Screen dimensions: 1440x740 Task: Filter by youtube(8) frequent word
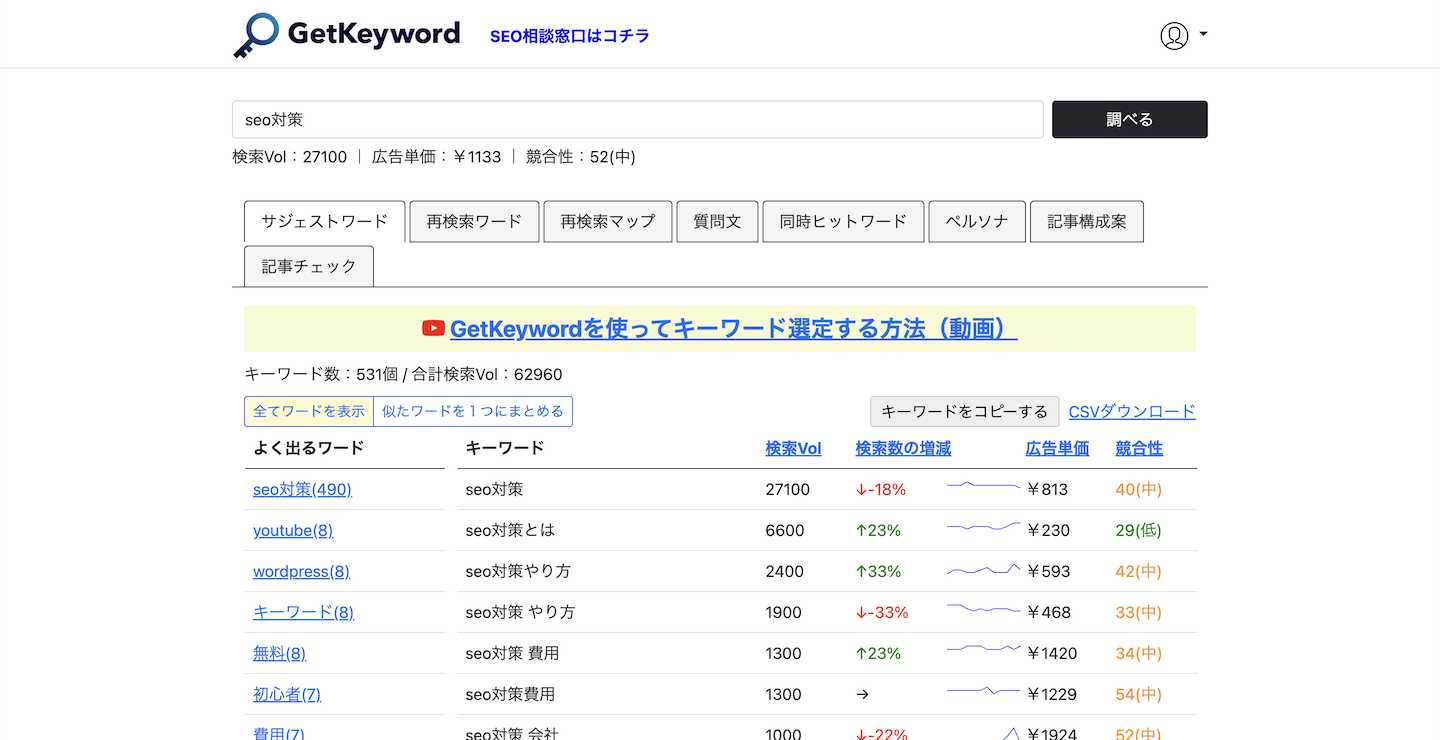tap(293, 530)
